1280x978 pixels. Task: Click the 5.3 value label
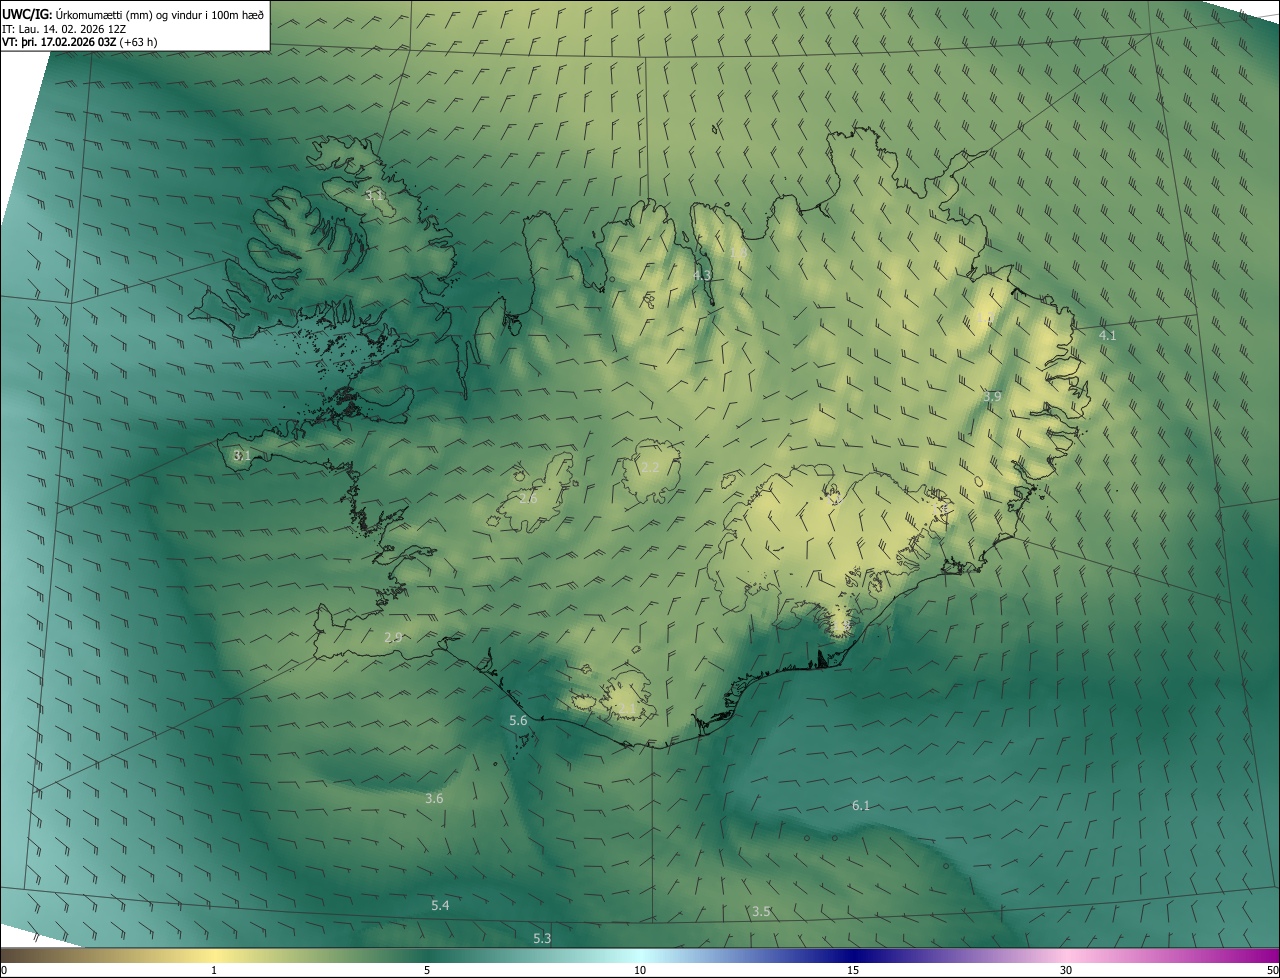[x=542, y=938]
